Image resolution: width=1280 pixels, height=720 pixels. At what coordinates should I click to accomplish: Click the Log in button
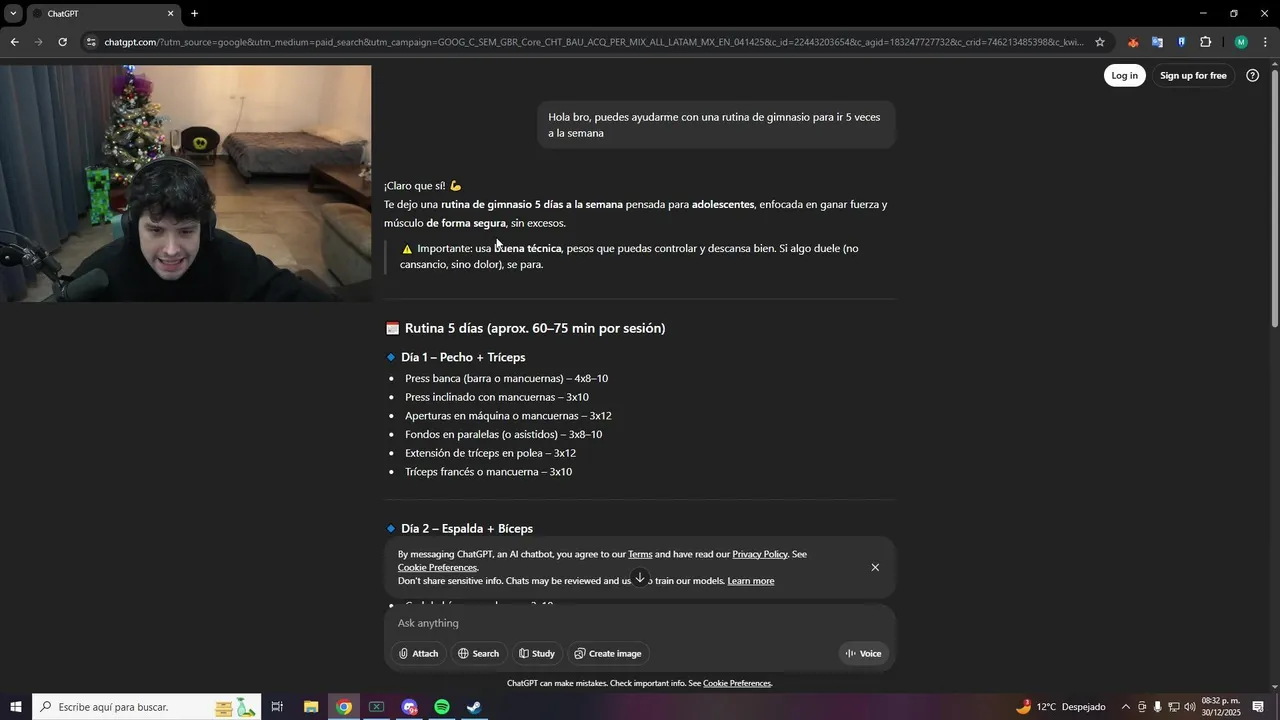[1124, 76]
